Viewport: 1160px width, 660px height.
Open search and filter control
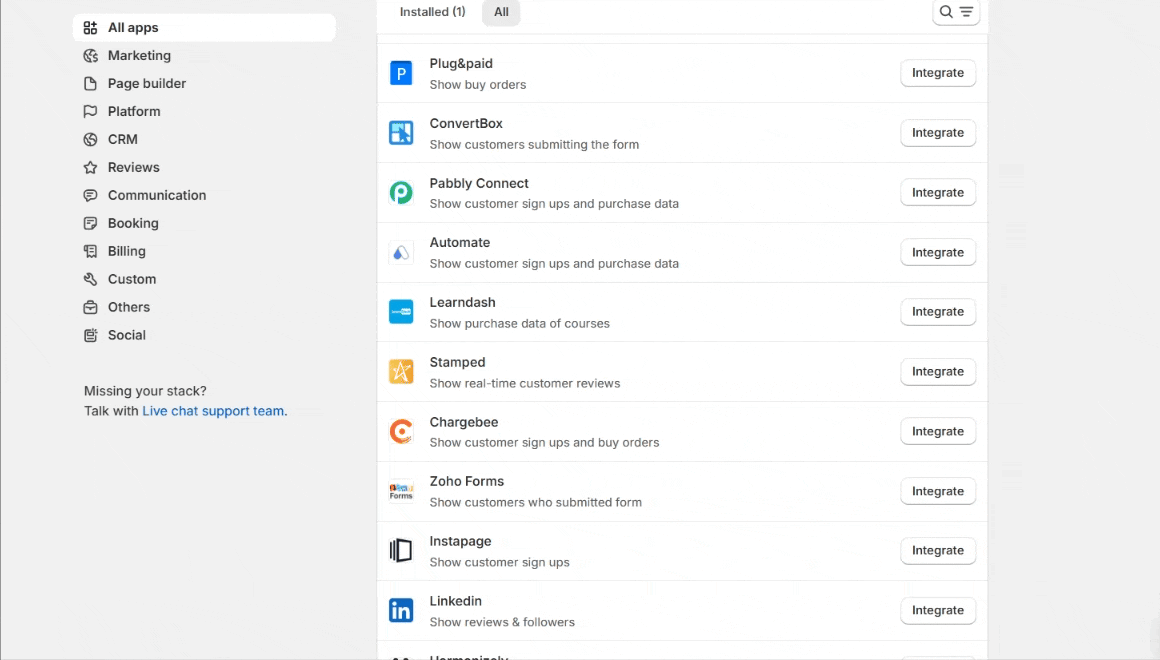pyautogui.click(x=956, y=12)
